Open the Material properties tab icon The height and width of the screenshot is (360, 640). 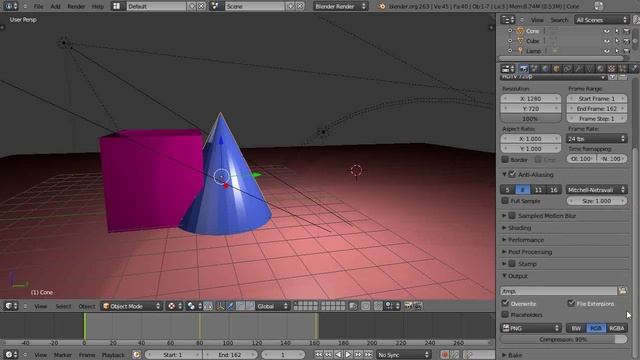tap(600, 69)
